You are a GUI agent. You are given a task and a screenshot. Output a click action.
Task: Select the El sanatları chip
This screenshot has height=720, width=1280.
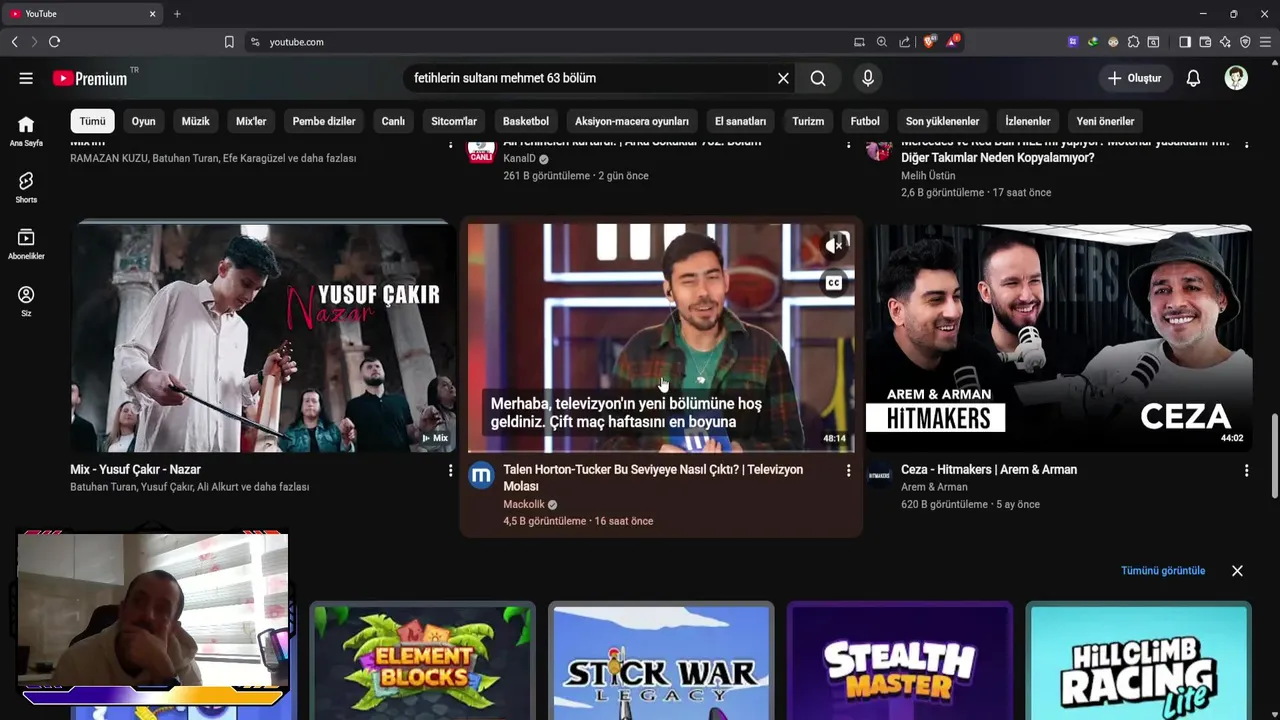point(740,121)
